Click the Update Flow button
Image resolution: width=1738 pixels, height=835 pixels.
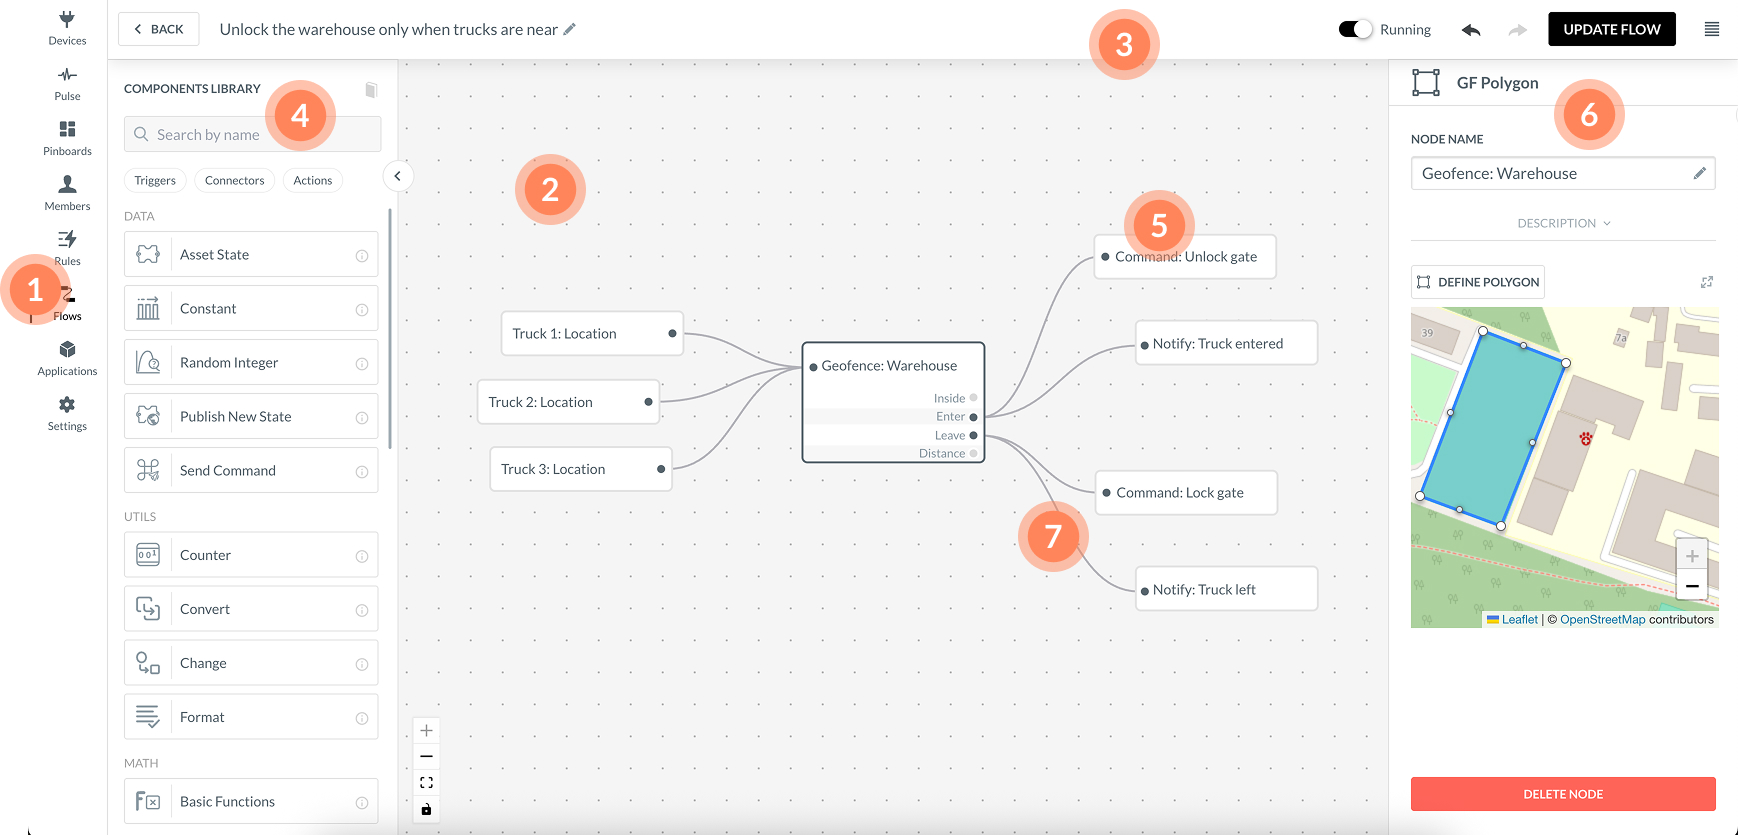1611,29
